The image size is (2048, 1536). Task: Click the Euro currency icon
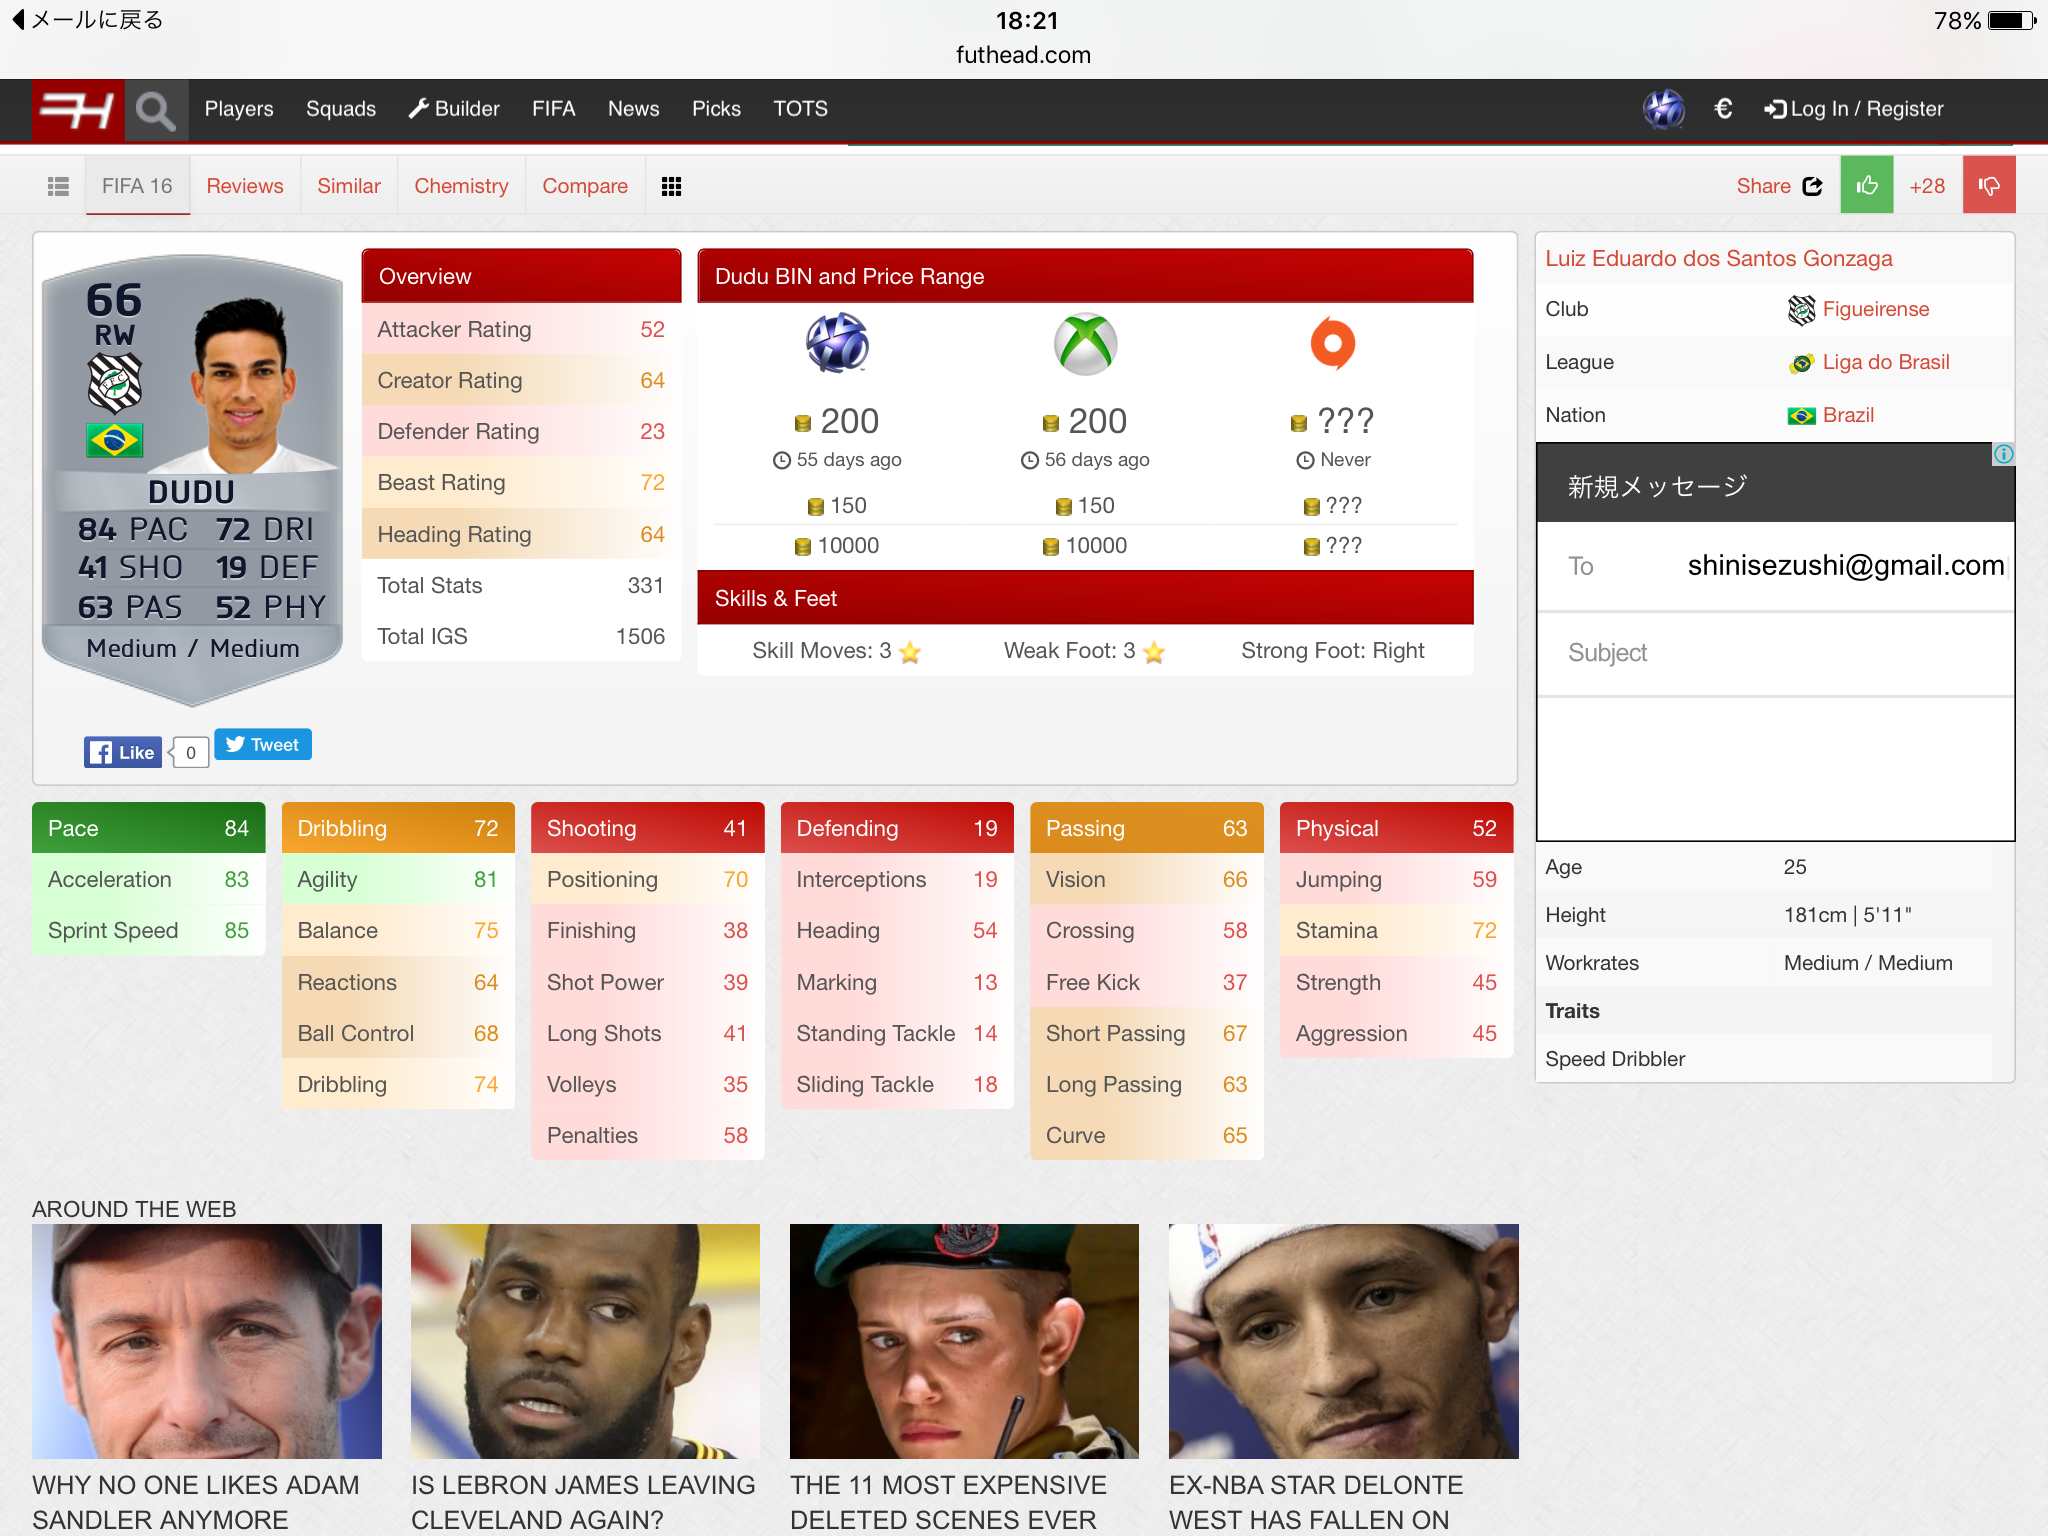[1723, 108]
